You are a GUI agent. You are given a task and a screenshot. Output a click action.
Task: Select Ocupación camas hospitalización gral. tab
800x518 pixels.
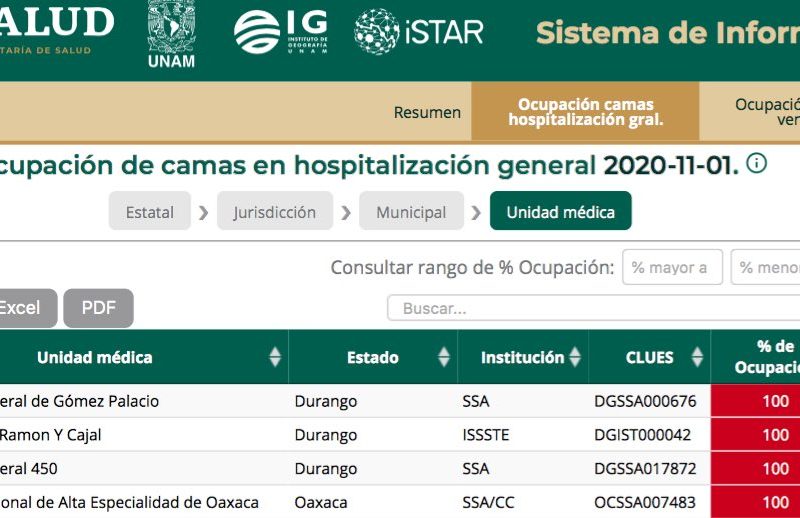[585, 112]
